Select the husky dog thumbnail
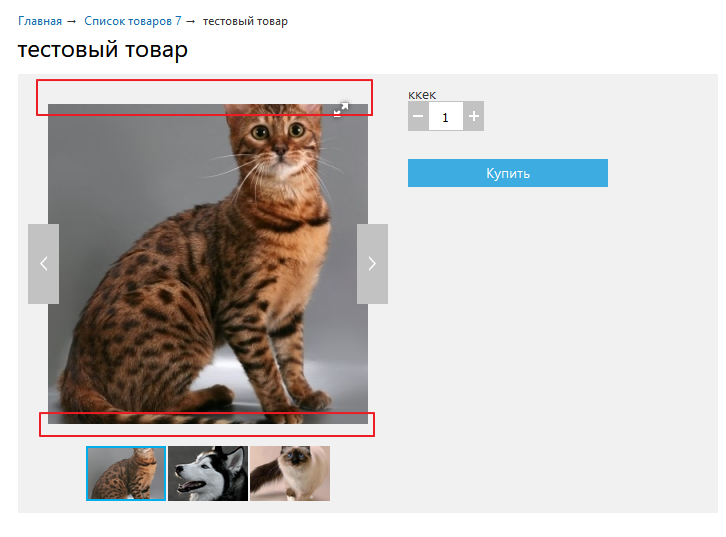This screenshot has height=537, width=726. [208, 473]
